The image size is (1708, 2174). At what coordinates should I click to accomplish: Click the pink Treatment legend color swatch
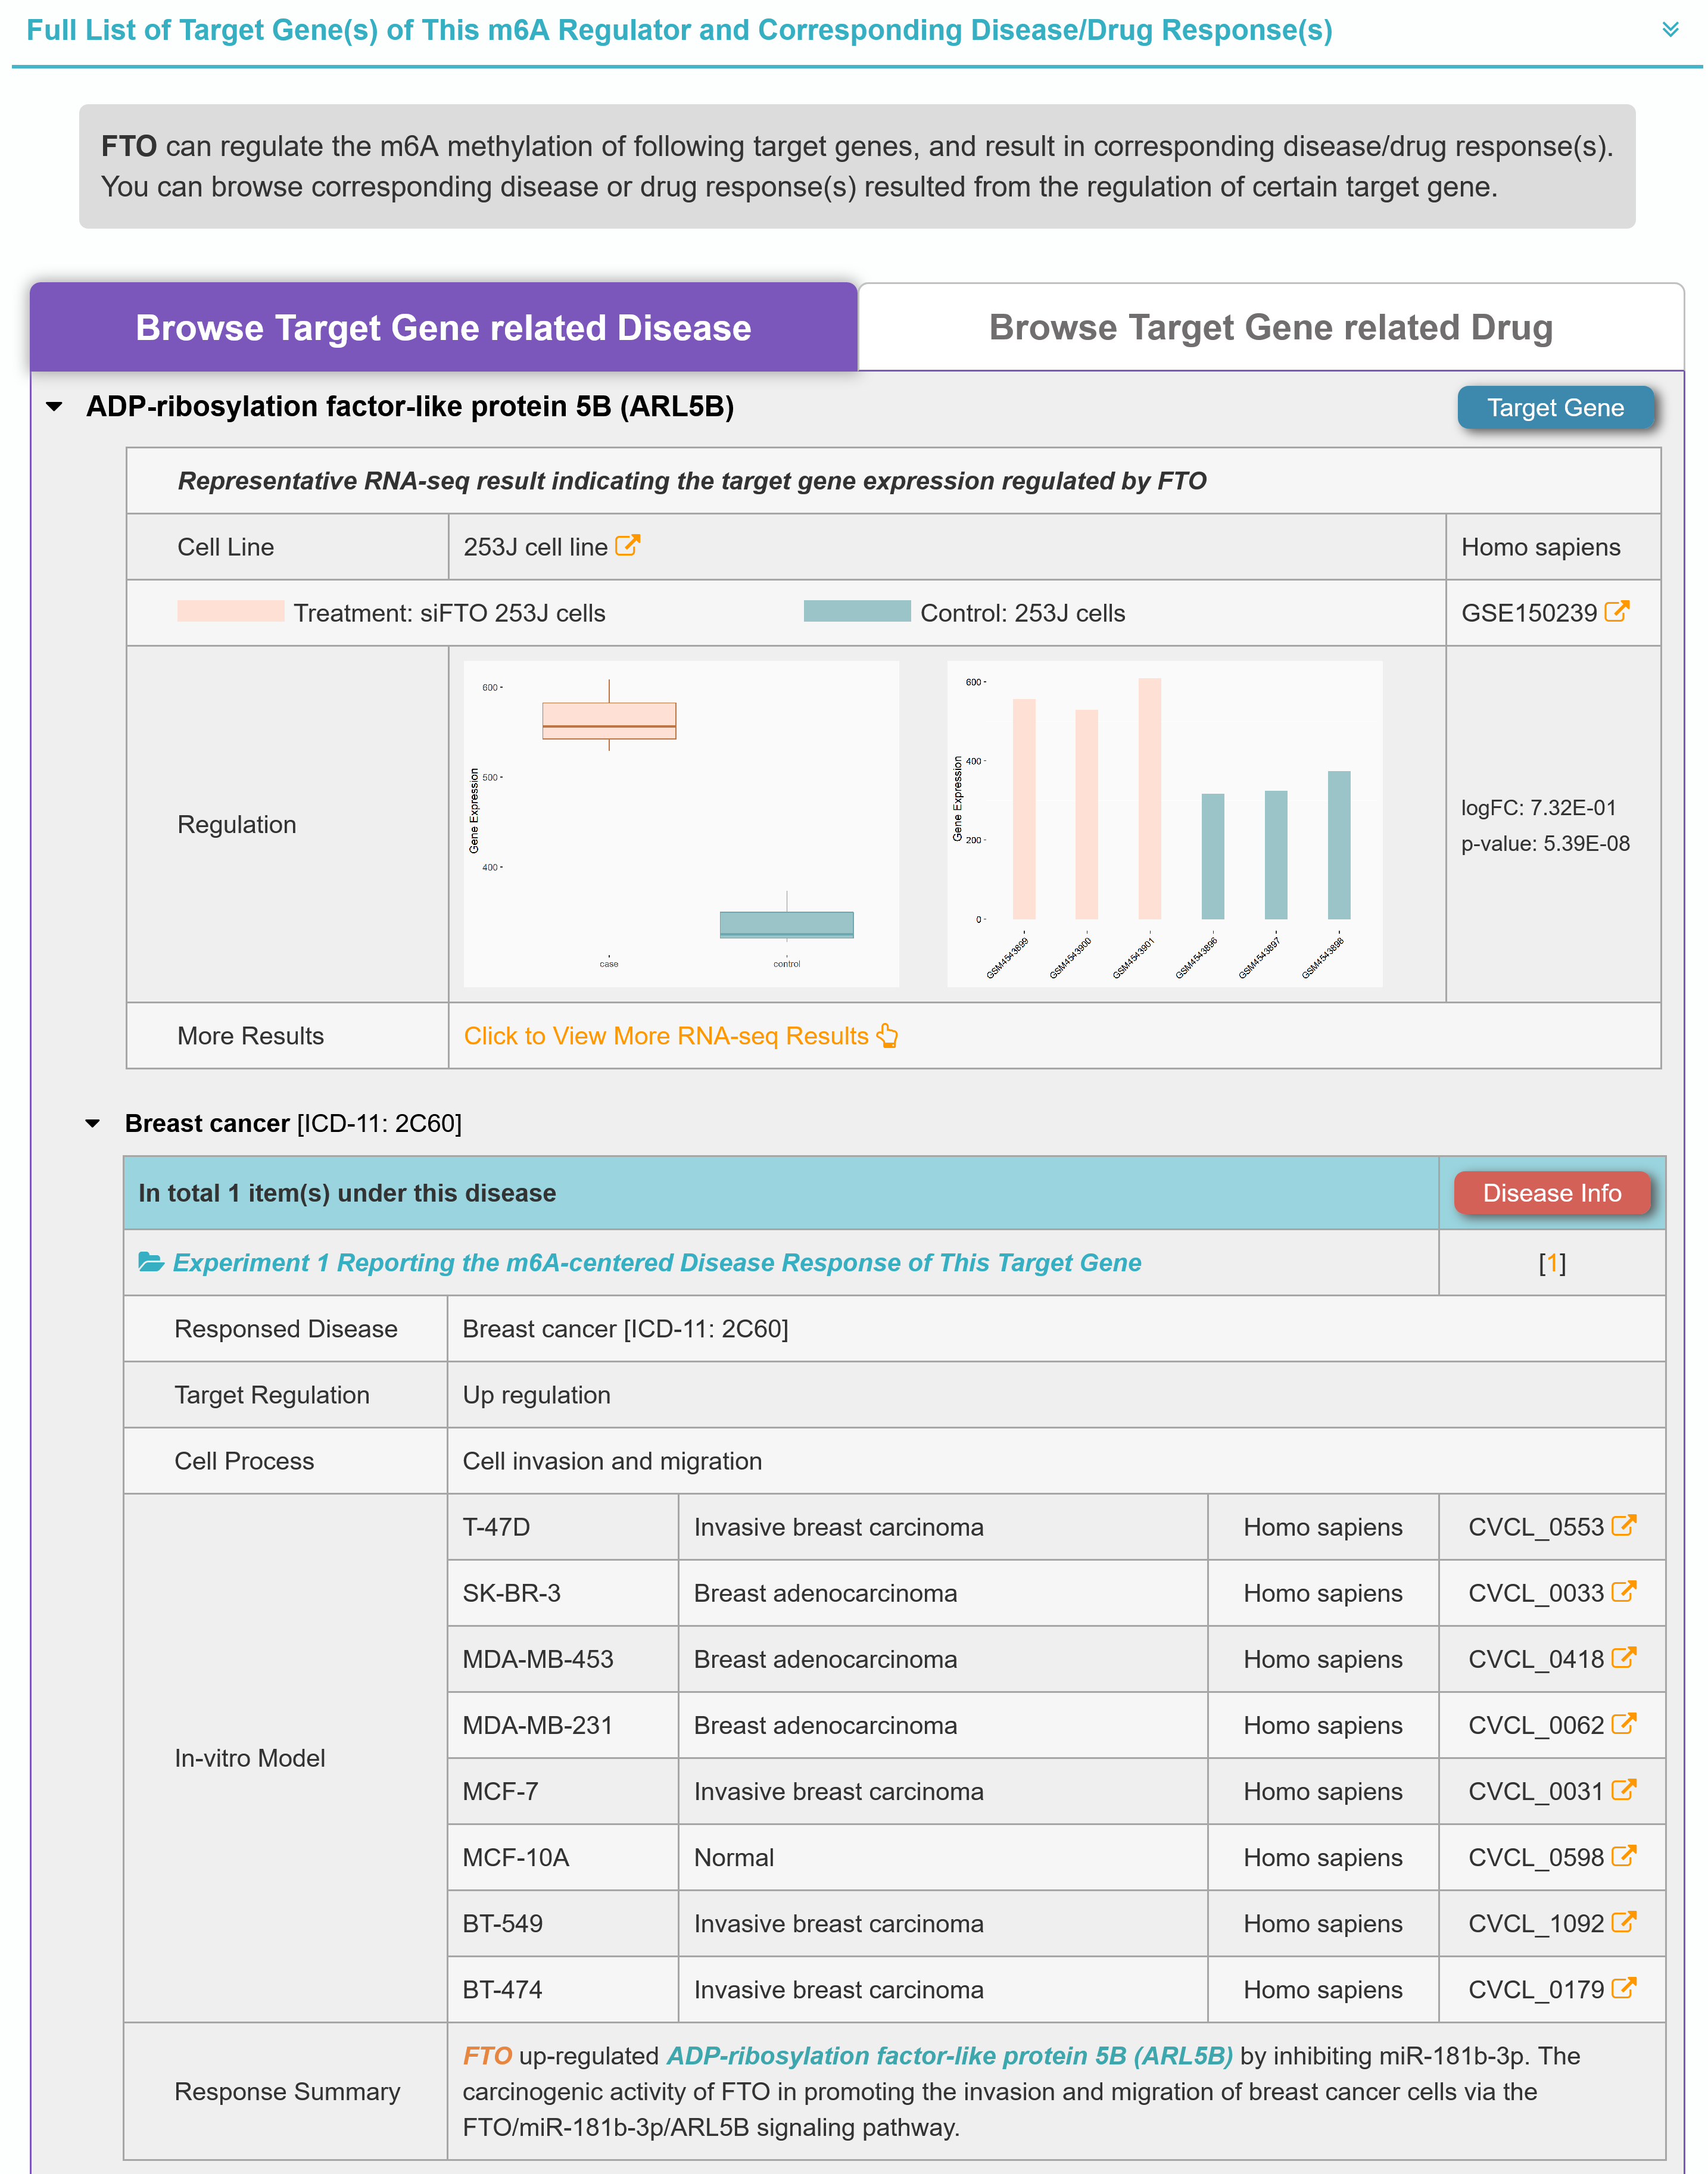point(230,611)
